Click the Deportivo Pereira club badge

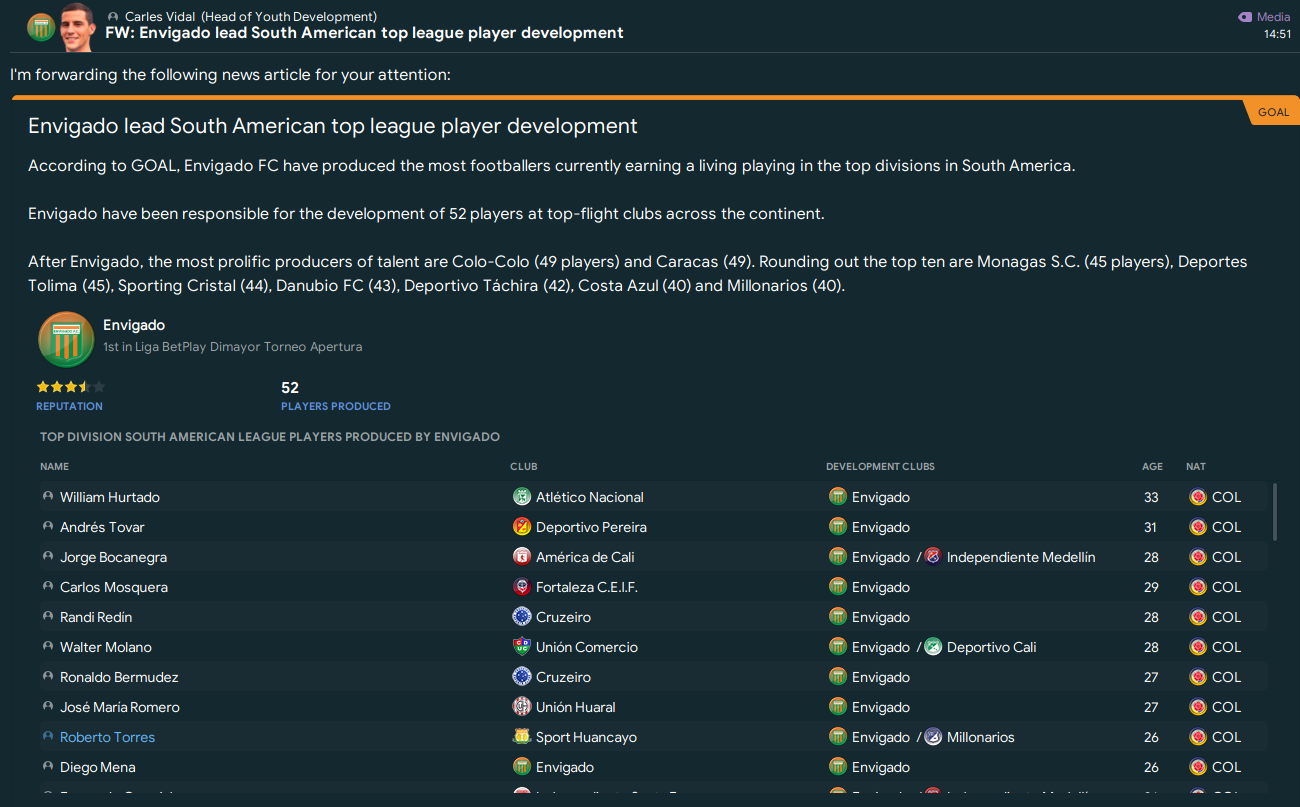click(x=521, y=527)
